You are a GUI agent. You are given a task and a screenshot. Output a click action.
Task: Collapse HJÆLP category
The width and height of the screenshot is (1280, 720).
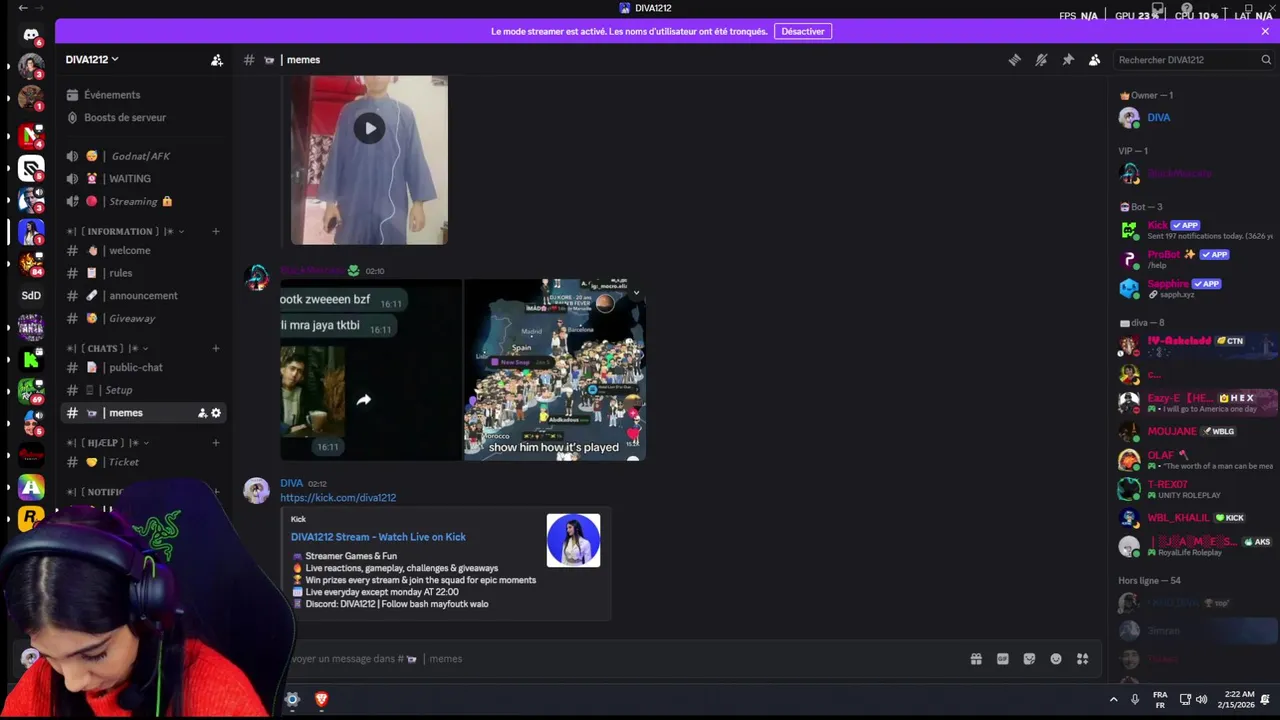[108, 443]
